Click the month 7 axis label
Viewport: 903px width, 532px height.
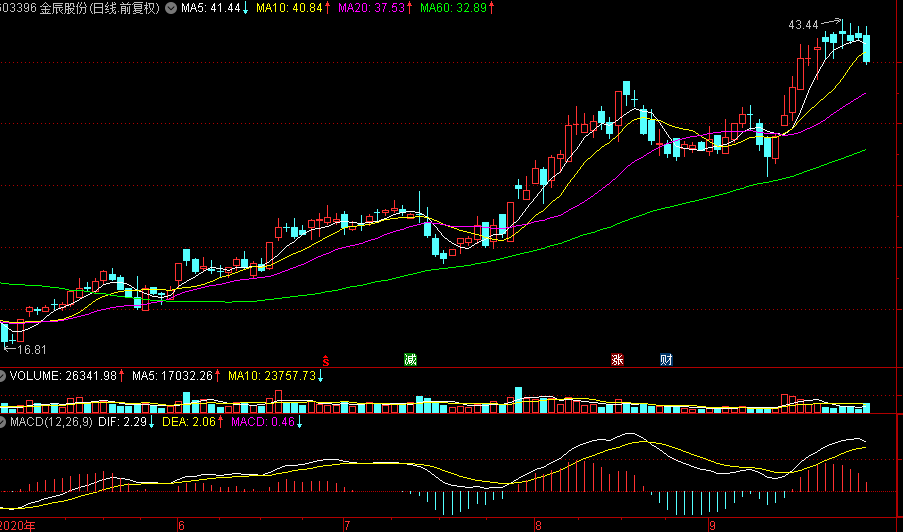347,526
